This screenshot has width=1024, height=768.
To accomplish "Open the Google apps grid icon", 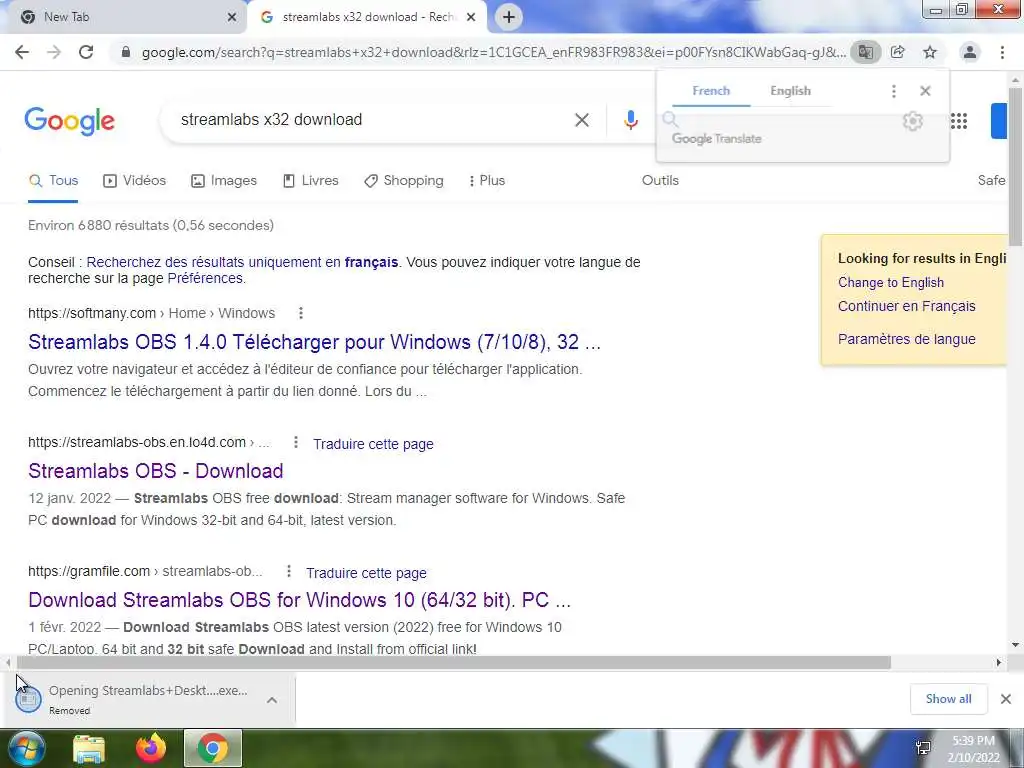I will coord(959,121).
